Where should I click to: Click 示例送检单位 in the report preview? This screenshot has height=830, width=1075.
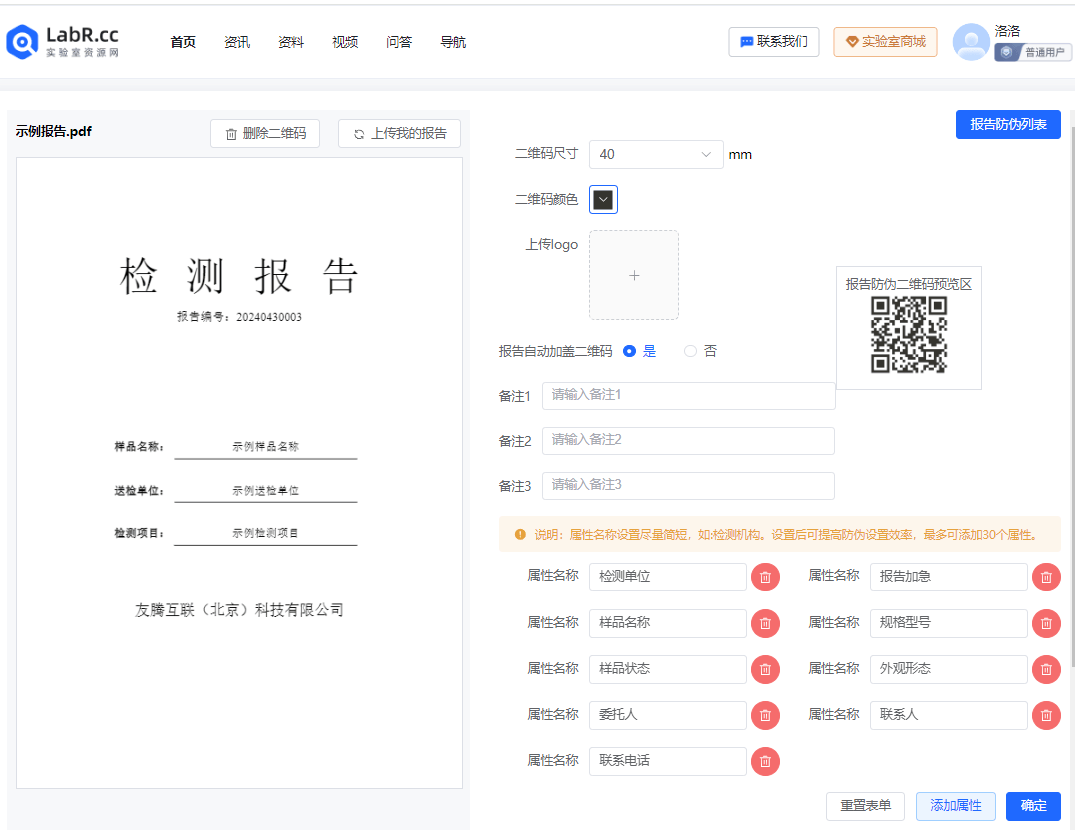265,491
